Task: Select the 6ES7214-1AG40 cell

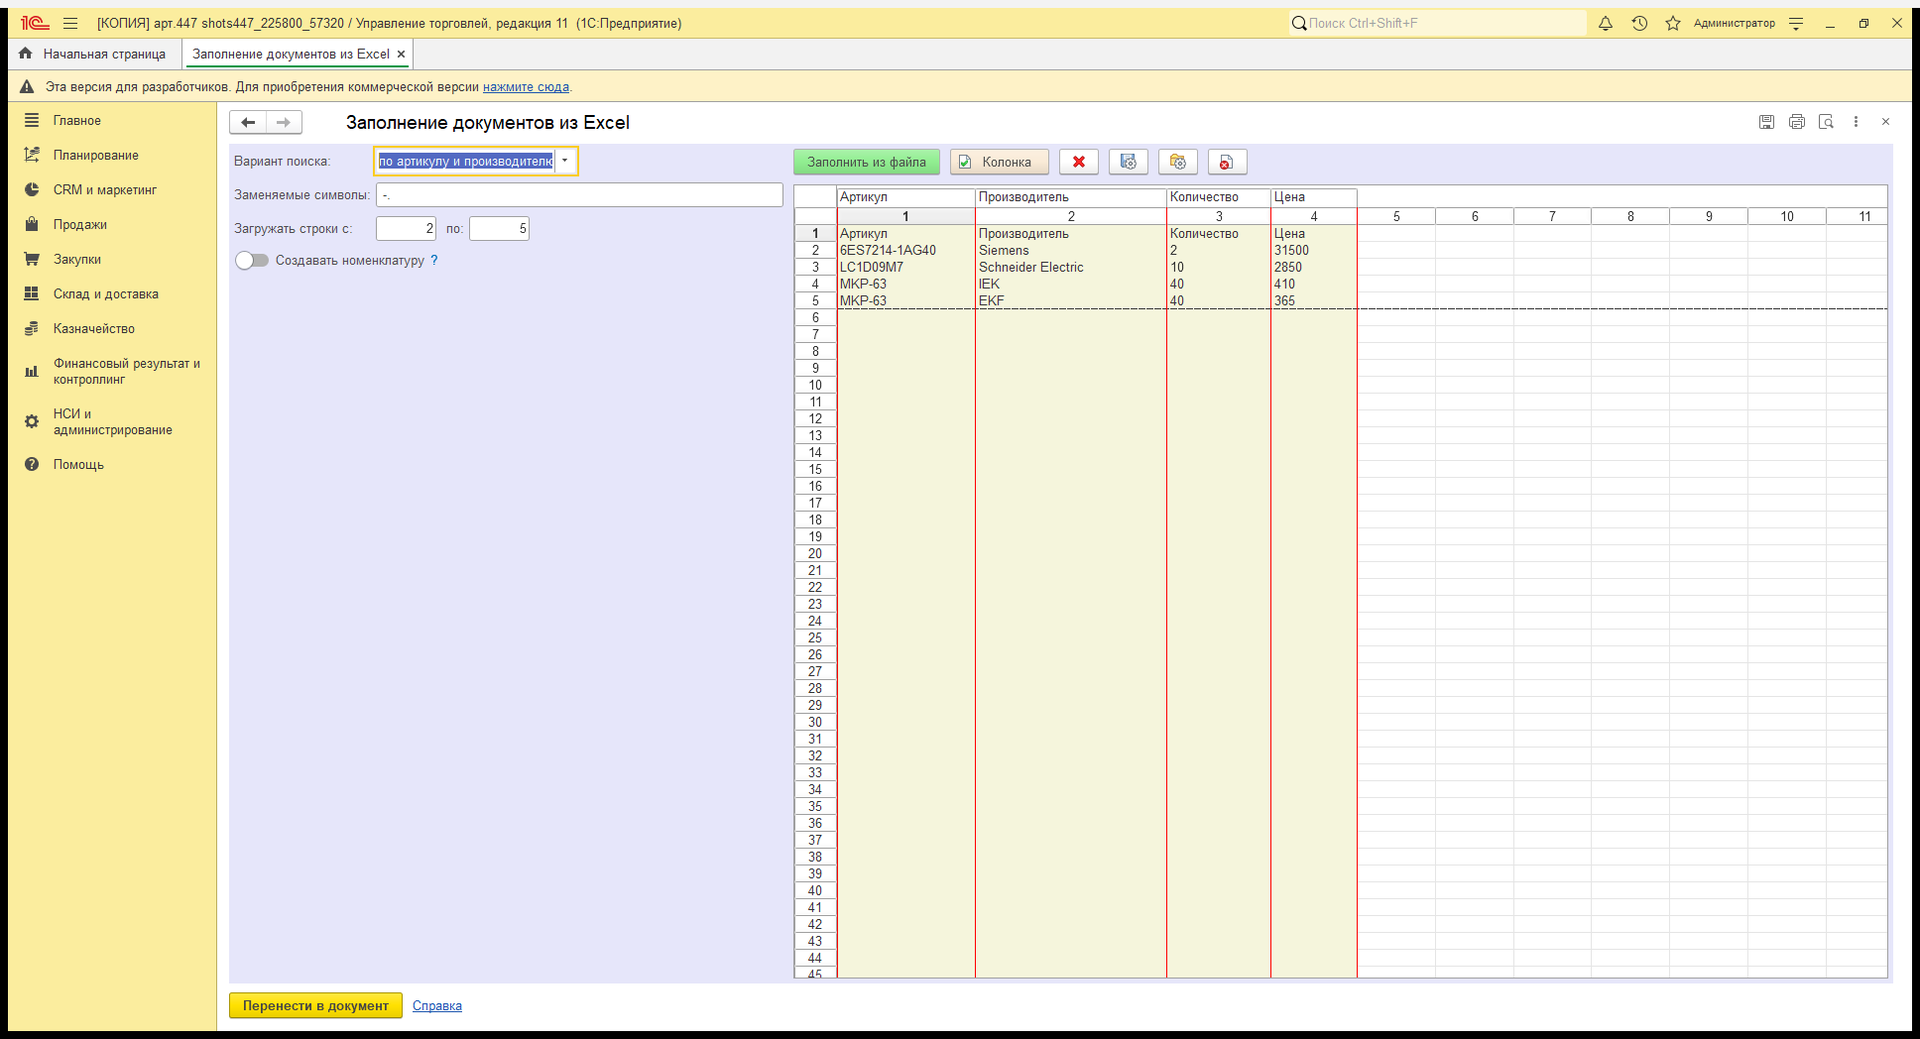Action: tap(906, 251)
